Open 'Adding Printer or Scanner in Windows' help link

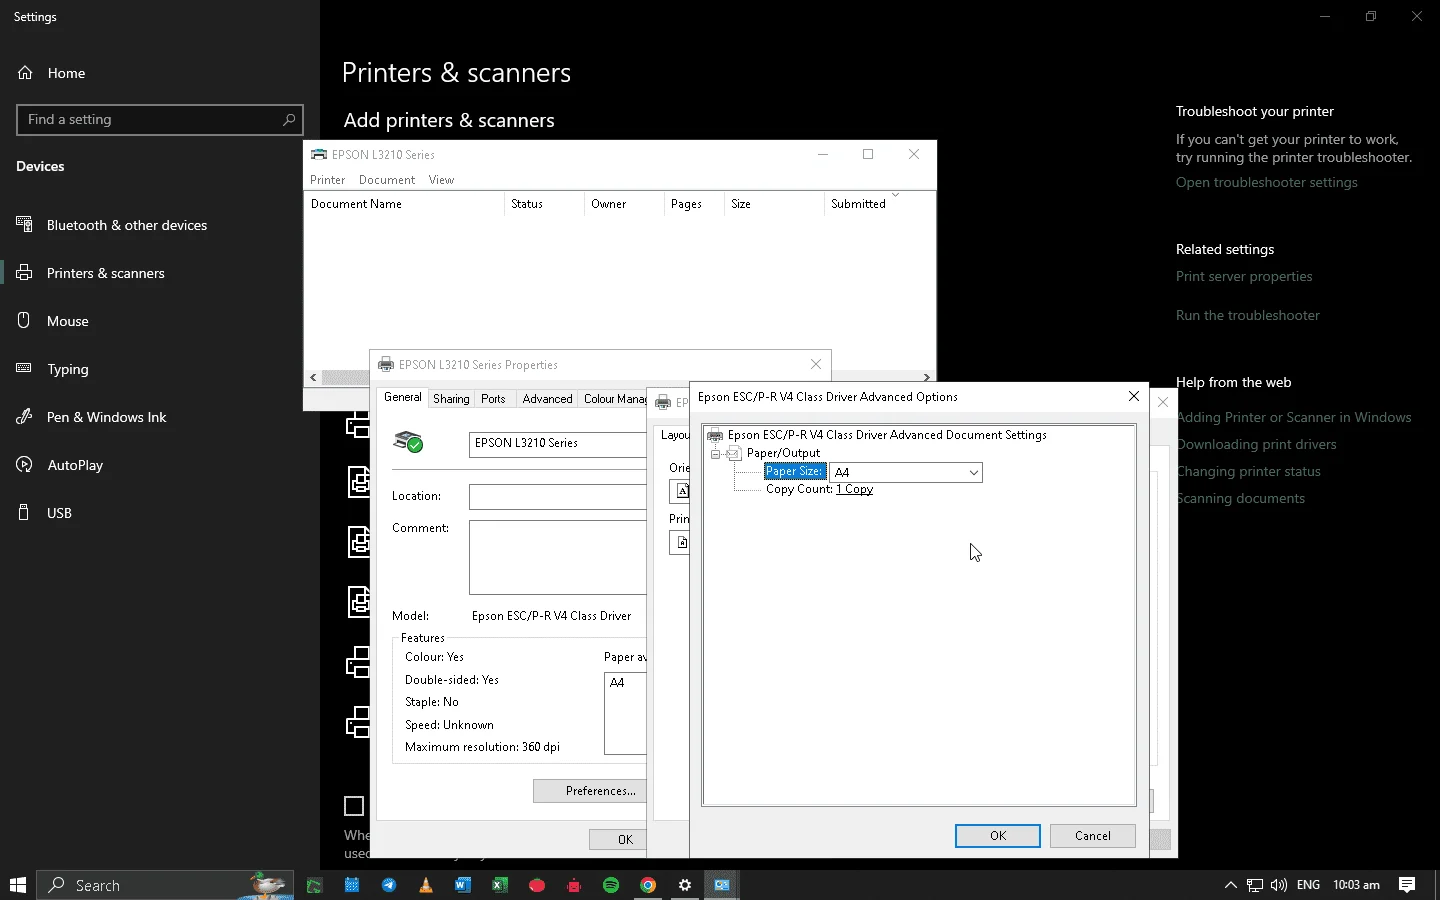tap(1294, 418)
